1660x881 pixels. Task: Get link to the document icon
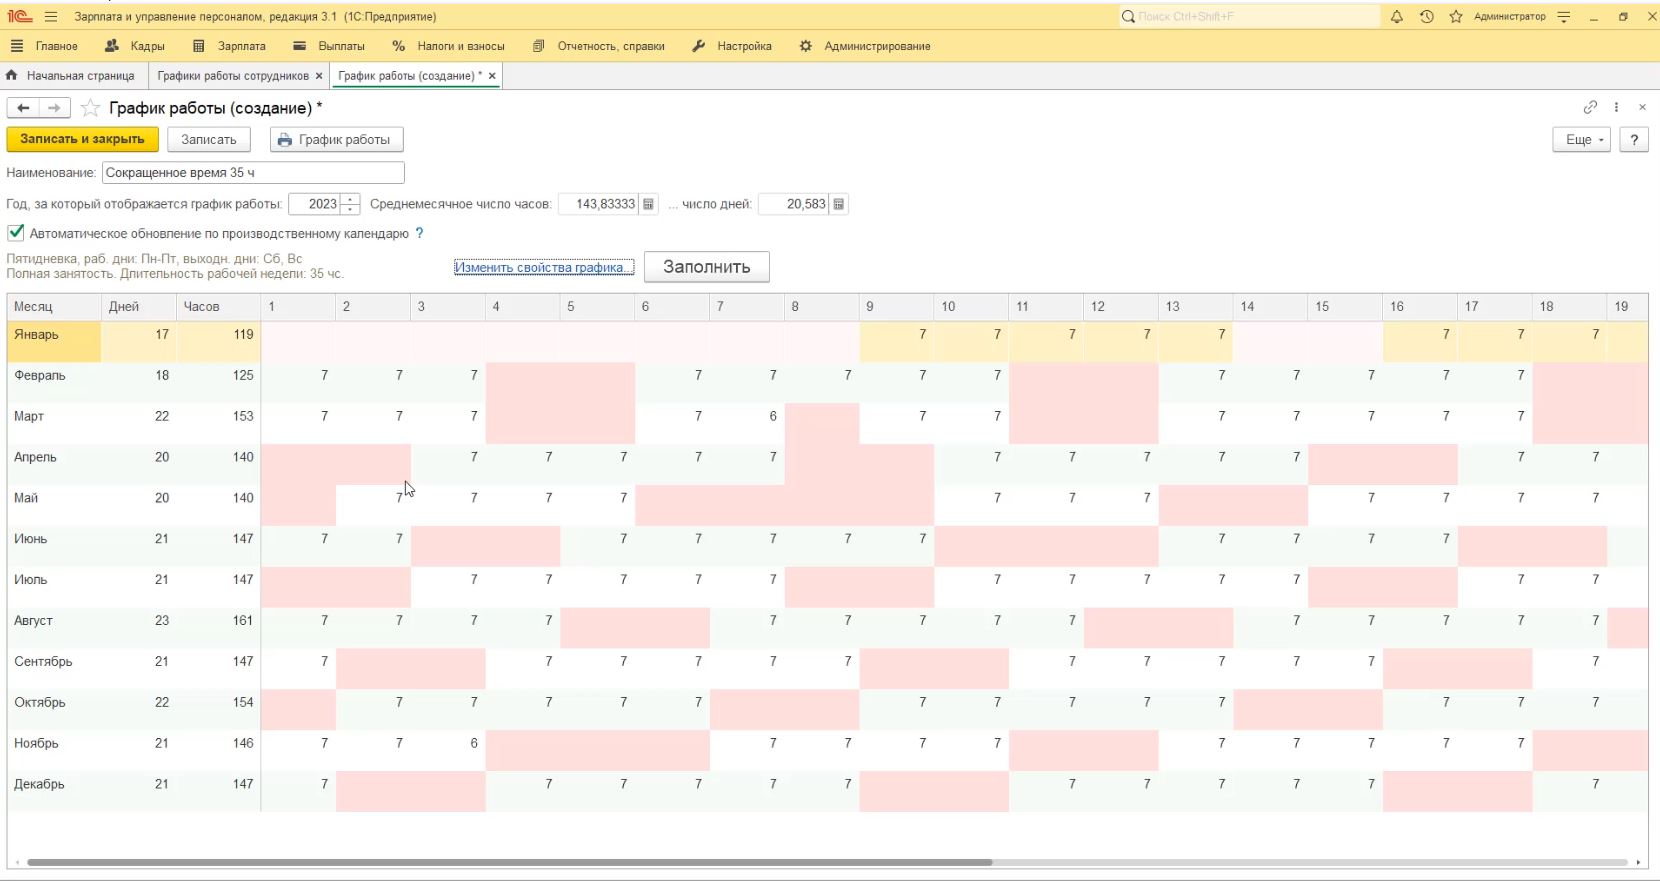(1590, 107)
